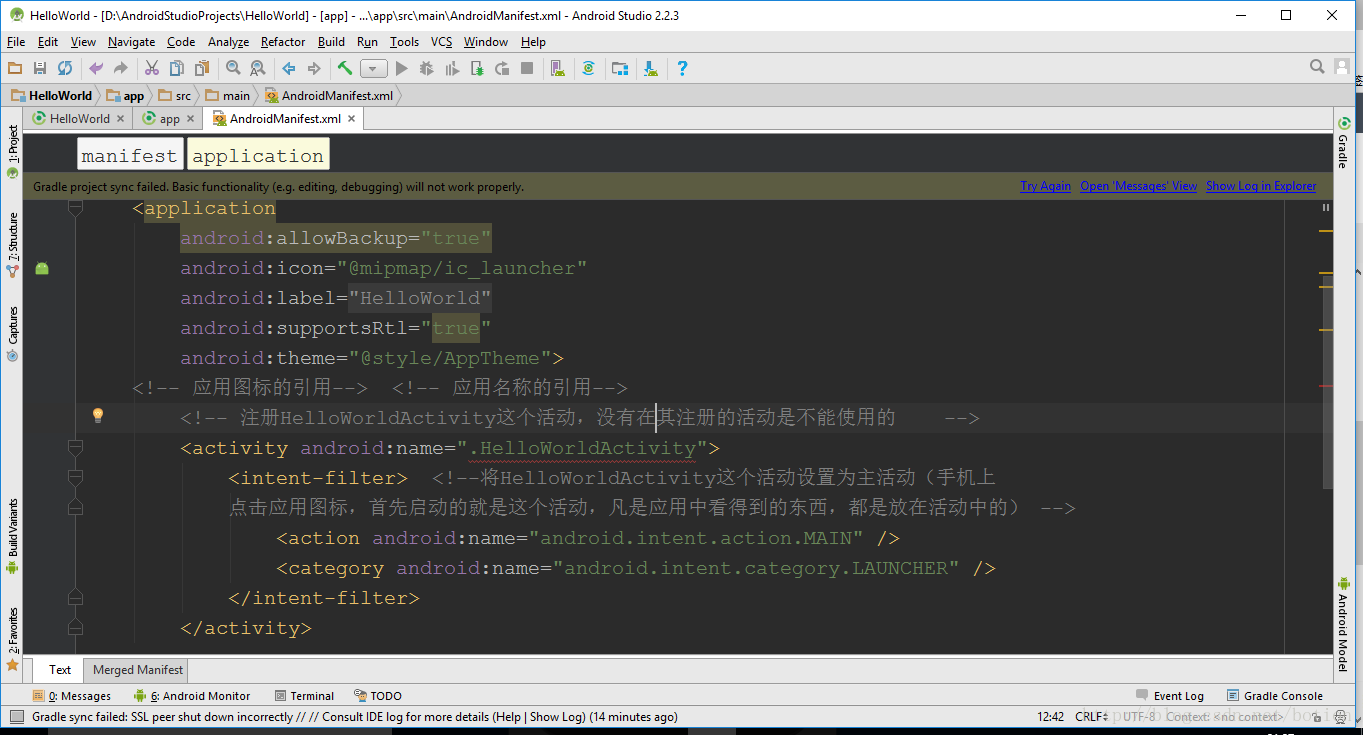Toggle tool window buttons in status bar
This screenshot has height=735, width=1363.
pyautogui.click(x=16, y=716)
